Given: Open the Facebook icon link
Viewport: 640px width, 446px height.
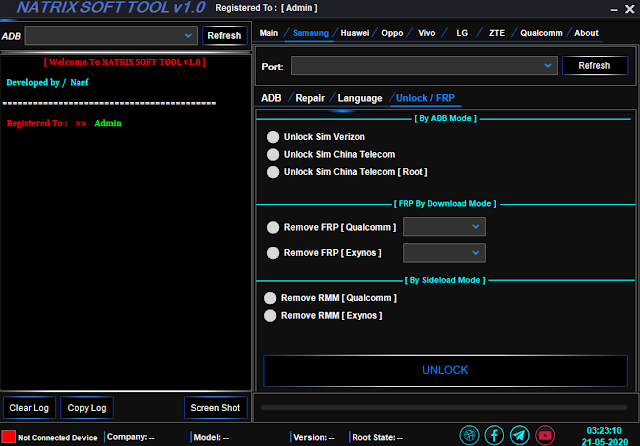Looking at the screenshot, I should (494, 435).
